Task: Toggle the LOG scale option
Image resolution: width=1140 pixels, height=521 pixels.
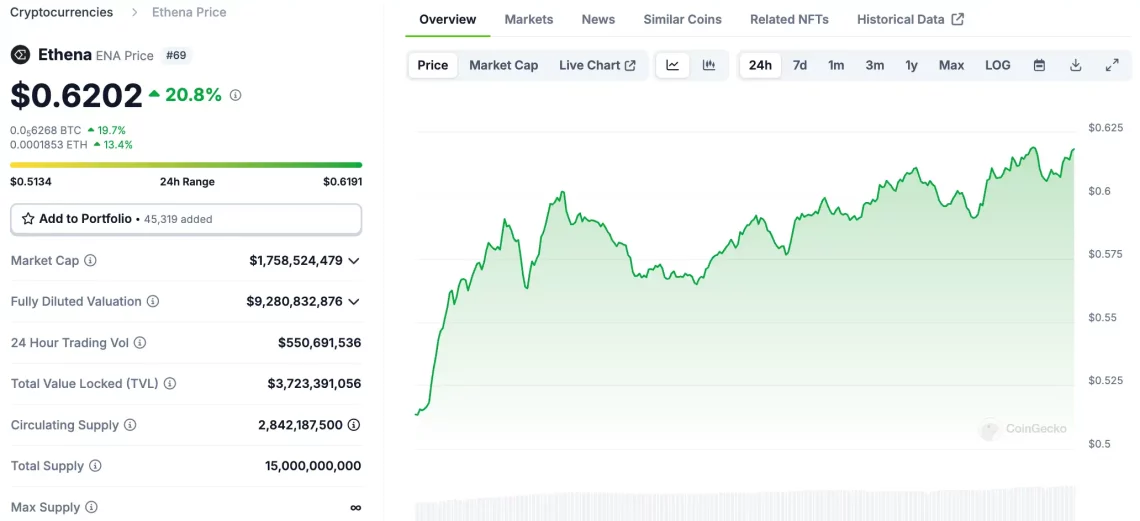Action: pos(998,65)
